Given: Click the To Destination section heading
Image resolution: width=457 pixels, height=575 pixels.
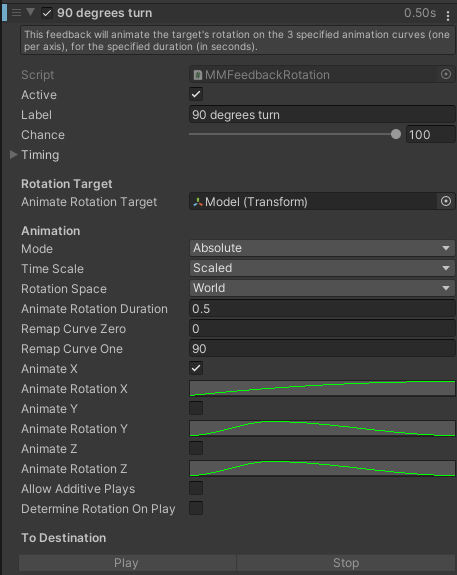Looking at the screenshot, I should [63, 538].
